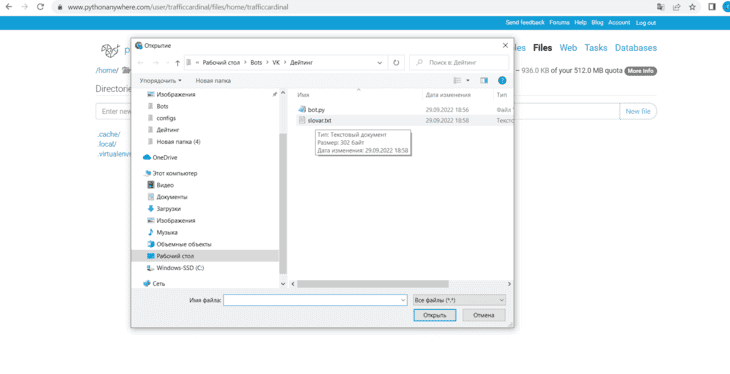Expand the Упорядочить dropdown menu
This screenshot has width=730, height=374.
pos(160,81)
